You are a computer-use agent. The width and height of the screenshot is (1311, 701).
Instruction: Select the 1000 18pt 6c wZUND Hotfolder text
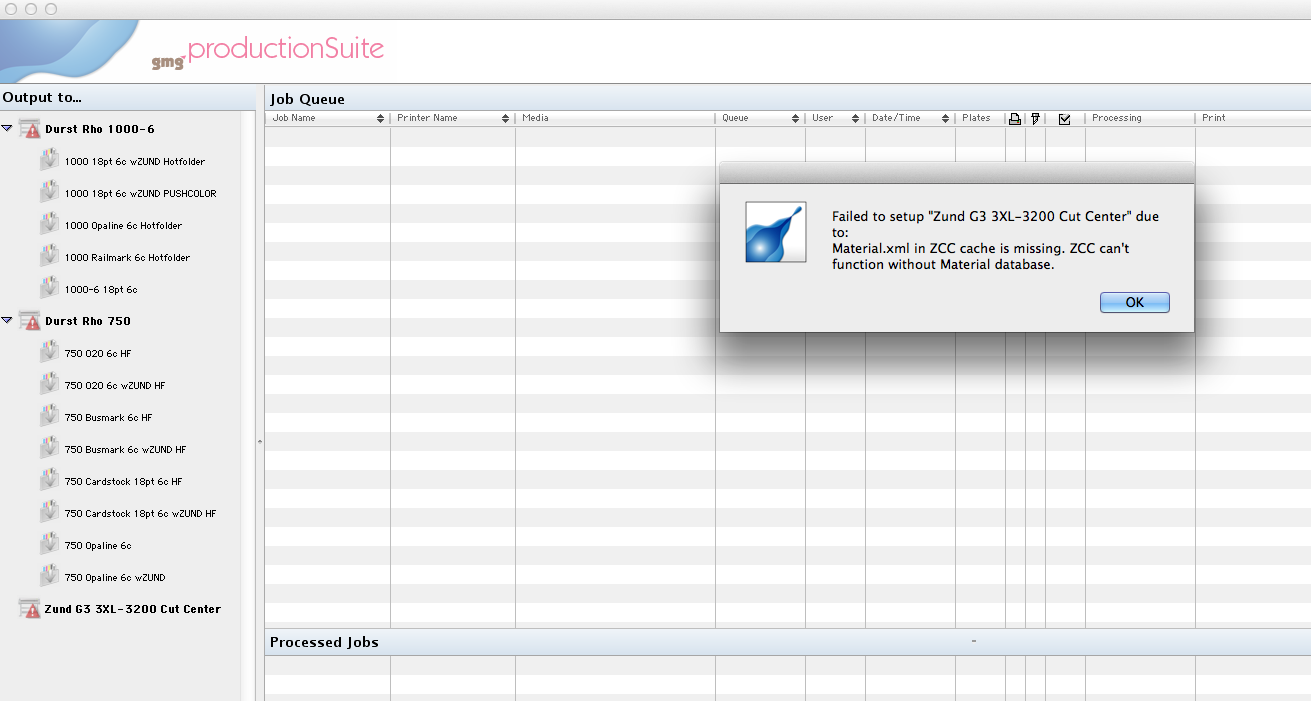135,161
